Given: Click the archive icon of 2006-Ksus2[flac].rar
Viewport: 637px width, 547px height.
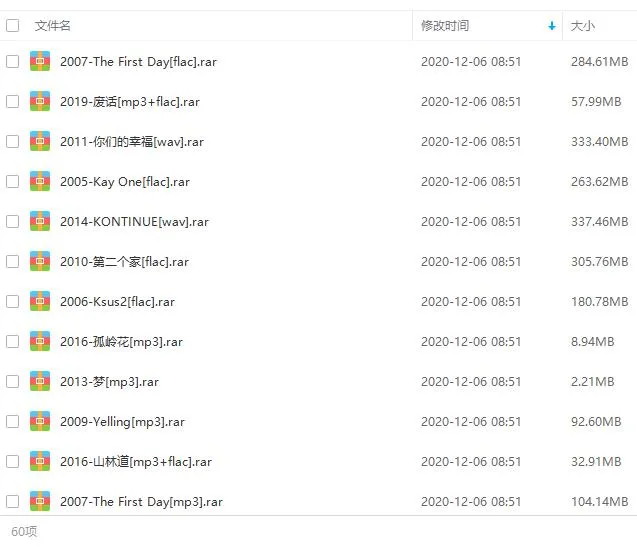Looking at the screenshot, I should click(40, 301).
